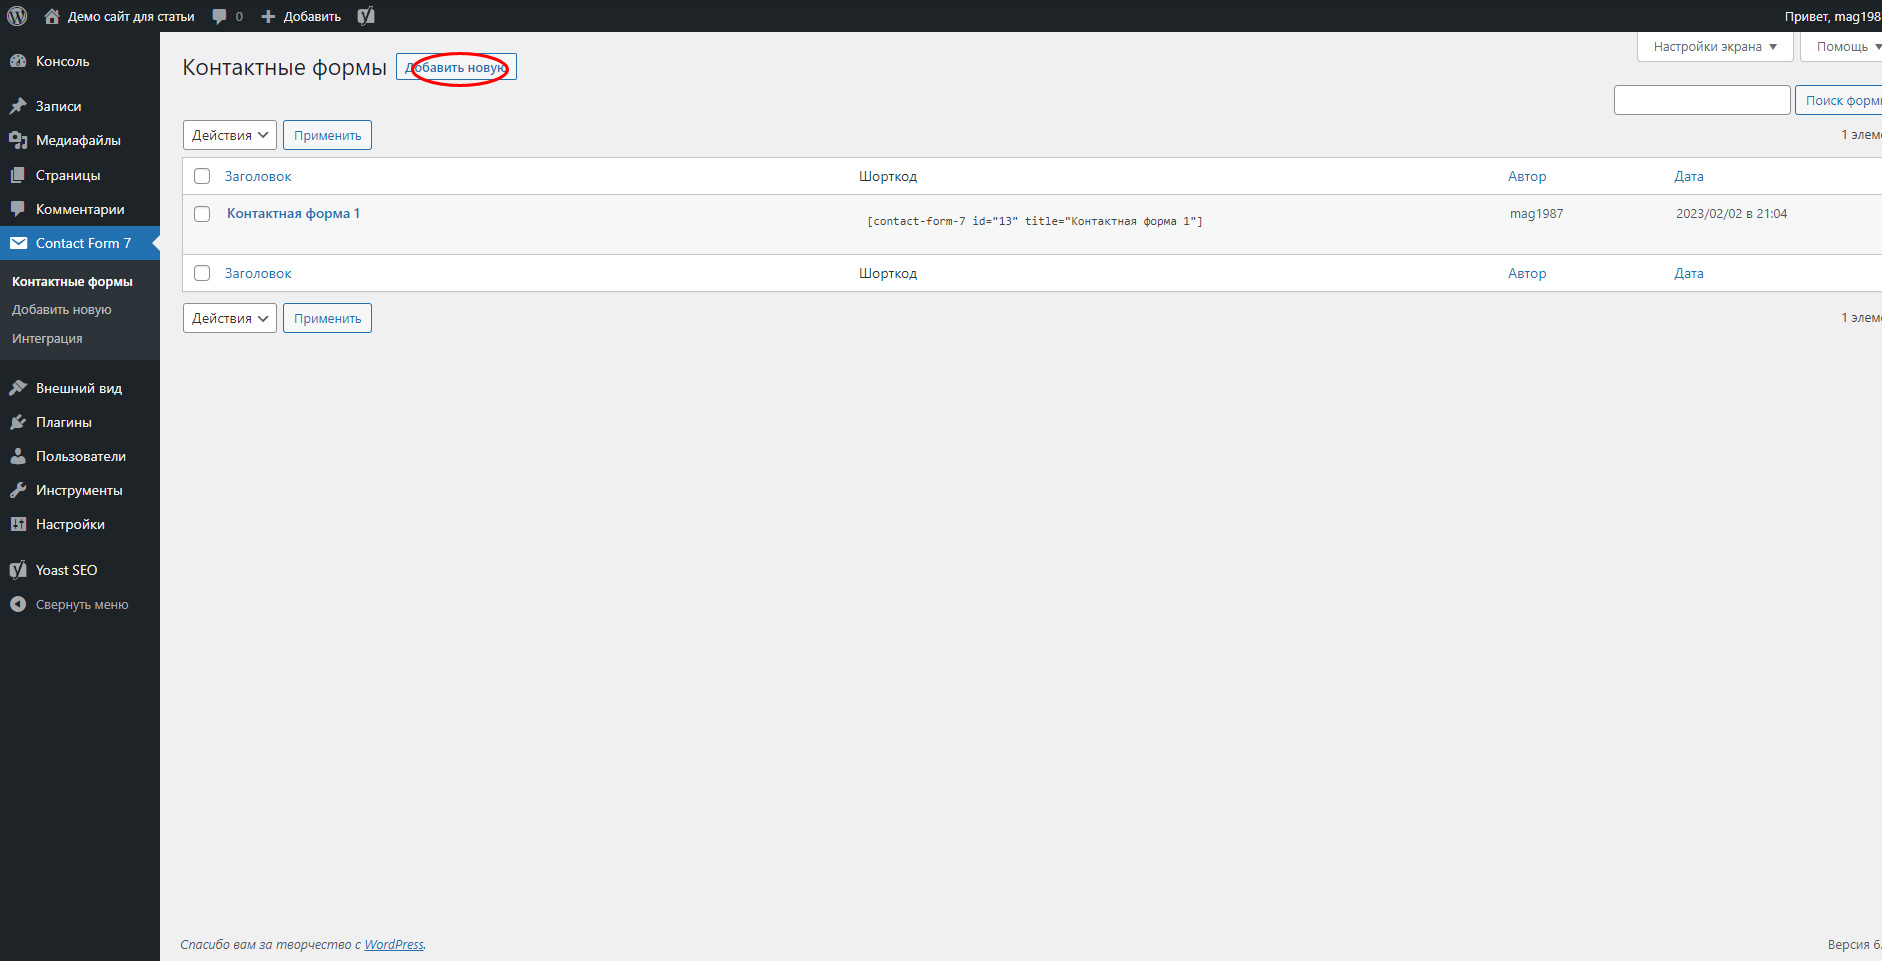1882x961 pixels.
Task: Click the Консоль dashboard icon
Action: pyautogui.click(x=18, y=61)
